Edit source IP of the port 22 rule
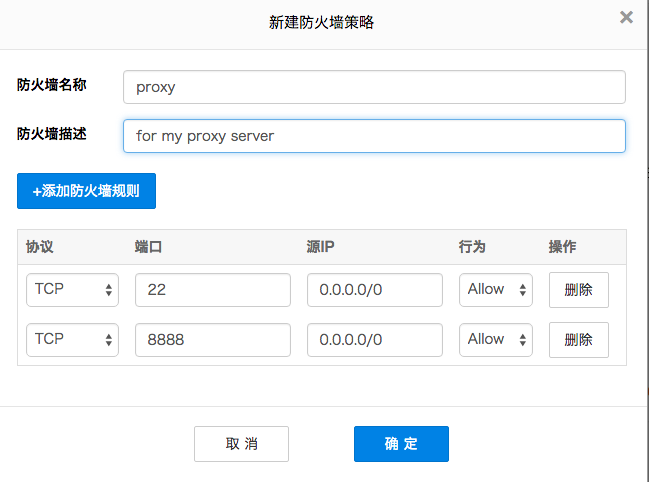The height and width of the screenshot is (482, 649). (375, 290)
